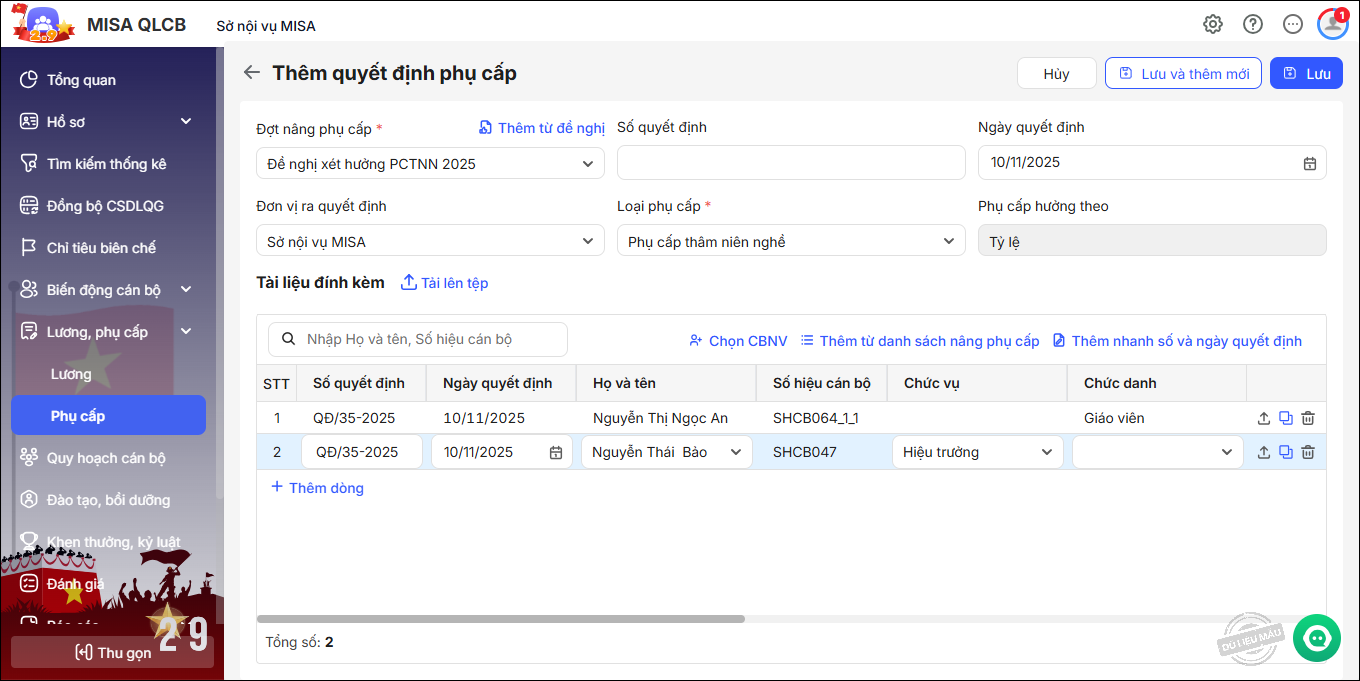
Task: Upload attachment for row 1
Action: point(1263,419)
